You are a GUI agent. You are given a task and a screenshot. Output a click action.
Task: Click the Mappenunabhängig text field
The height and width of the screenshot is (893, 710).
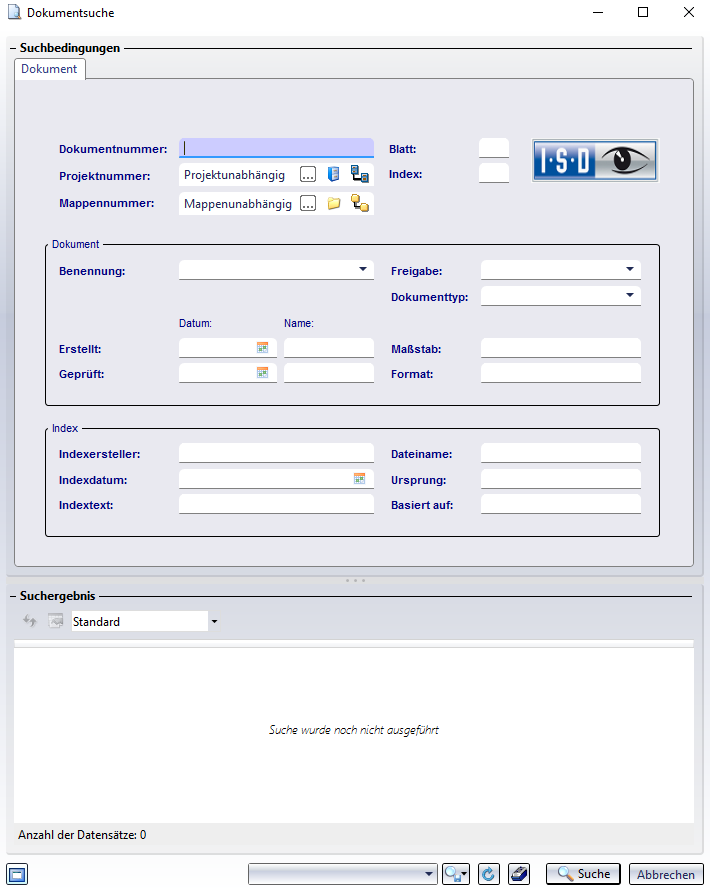tap(238, 204)
